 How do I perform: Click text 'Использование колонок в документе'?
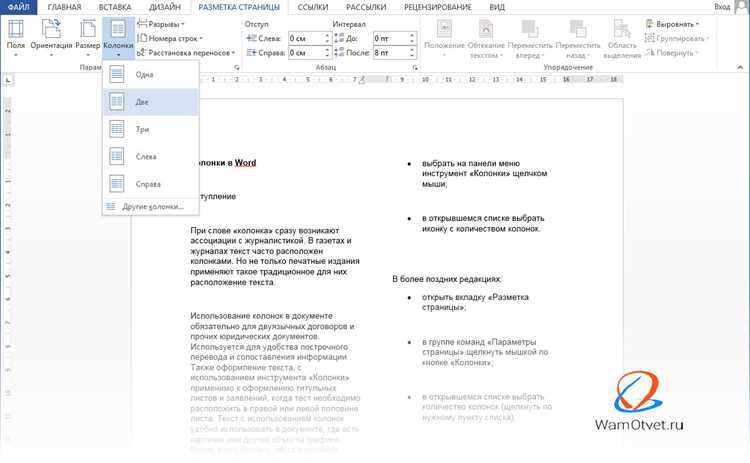click(x=261, y=316)
